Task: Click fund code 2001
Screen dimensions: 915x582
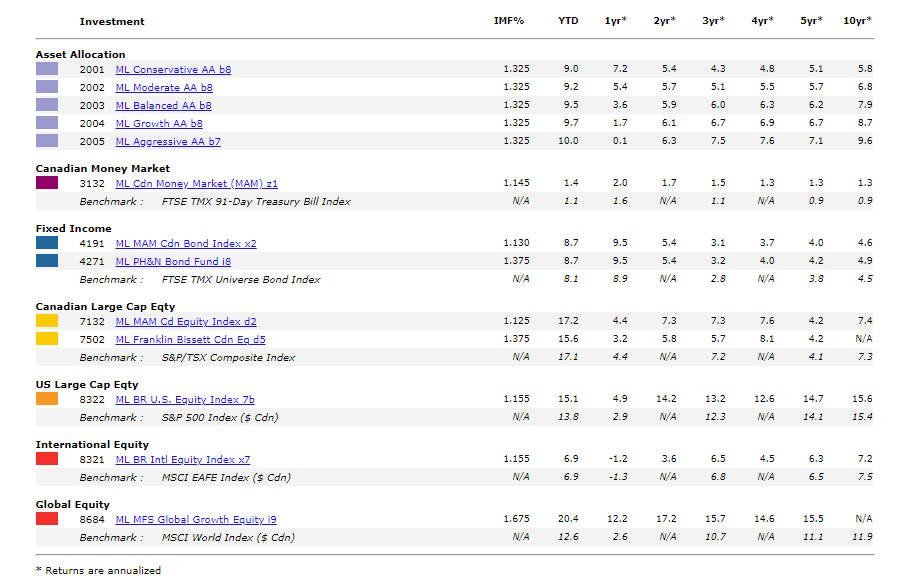Action: coord(92,70)
